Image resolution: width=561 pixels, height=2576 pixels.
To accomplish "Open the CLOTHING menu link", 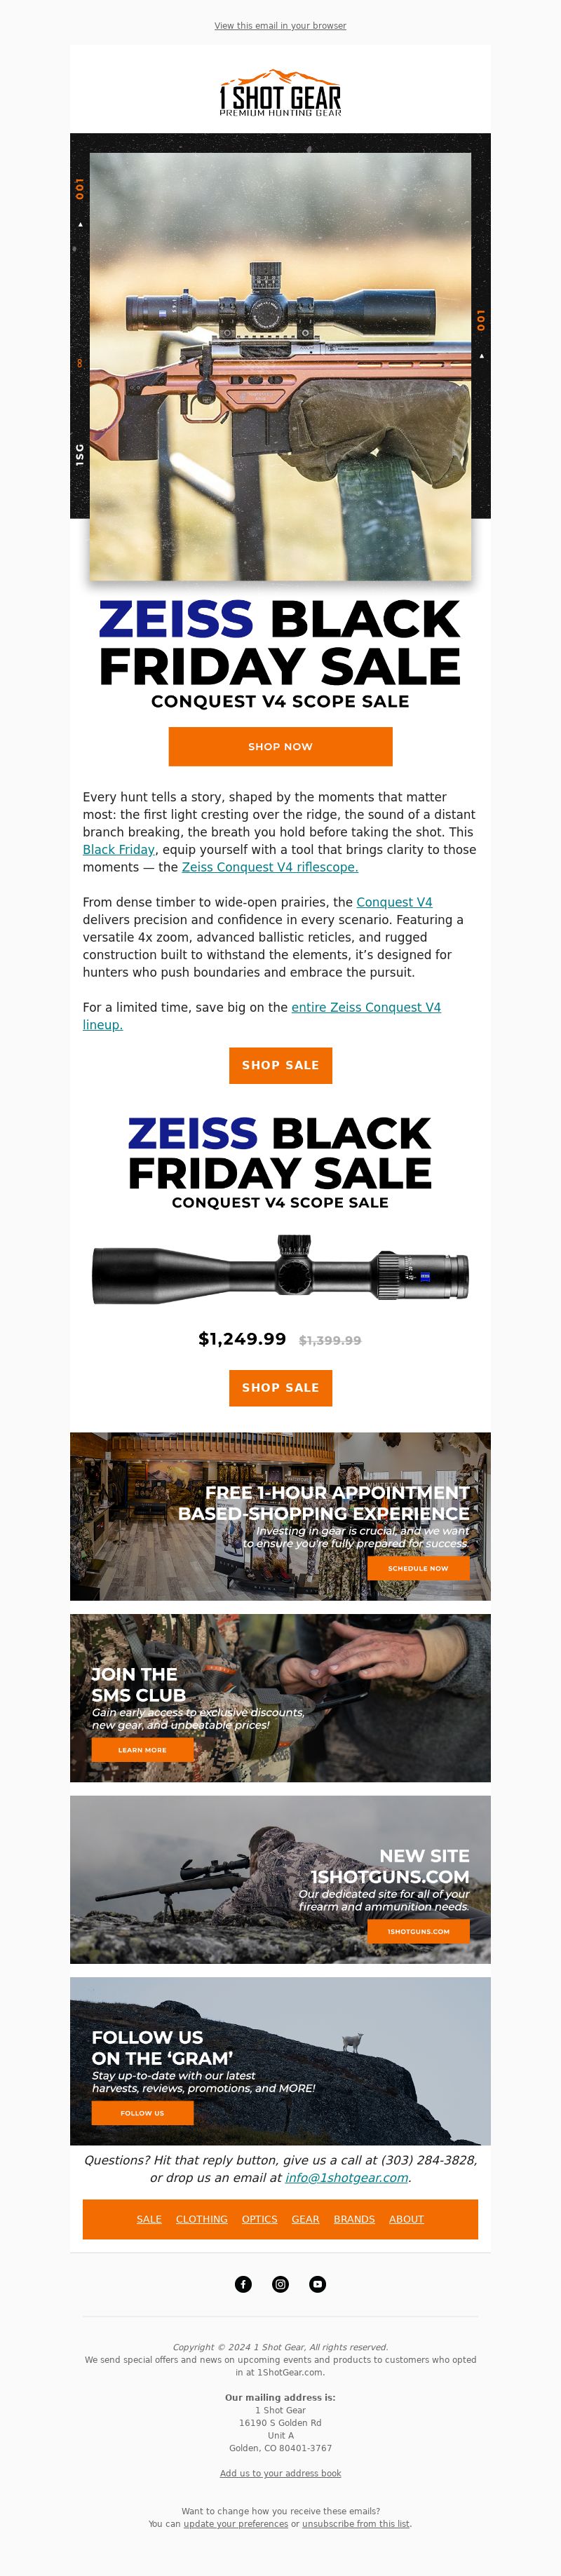I will tap(202, 2219).
